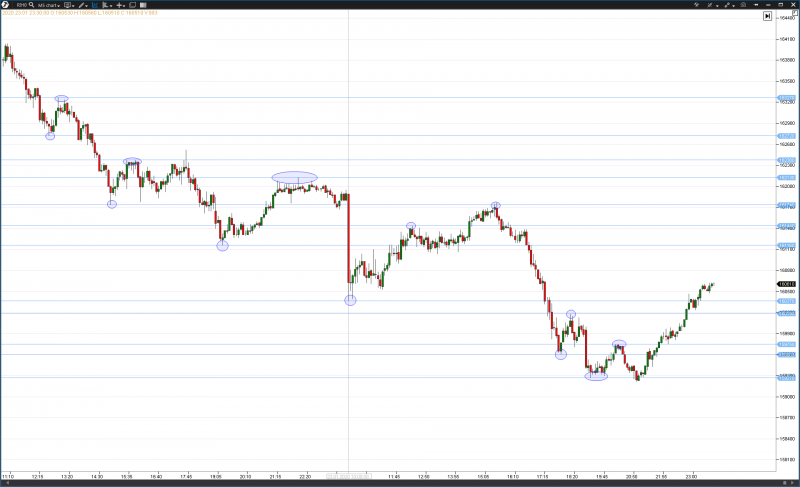Open the drawing settings icon in top right
This screenshot has width=800, height=487.
click(711, 5)
